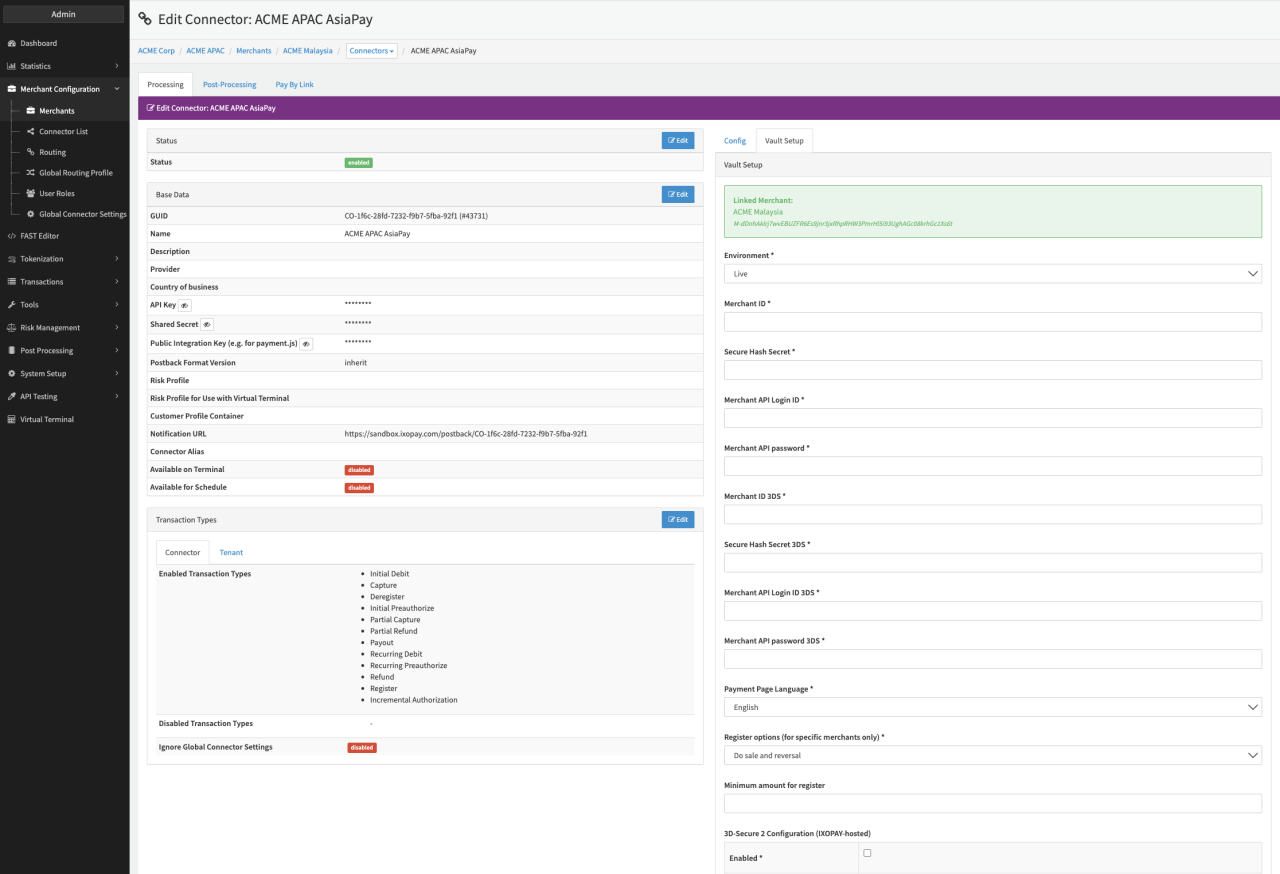
Task: Open the Environment dropdown
Action: [992, 274]
